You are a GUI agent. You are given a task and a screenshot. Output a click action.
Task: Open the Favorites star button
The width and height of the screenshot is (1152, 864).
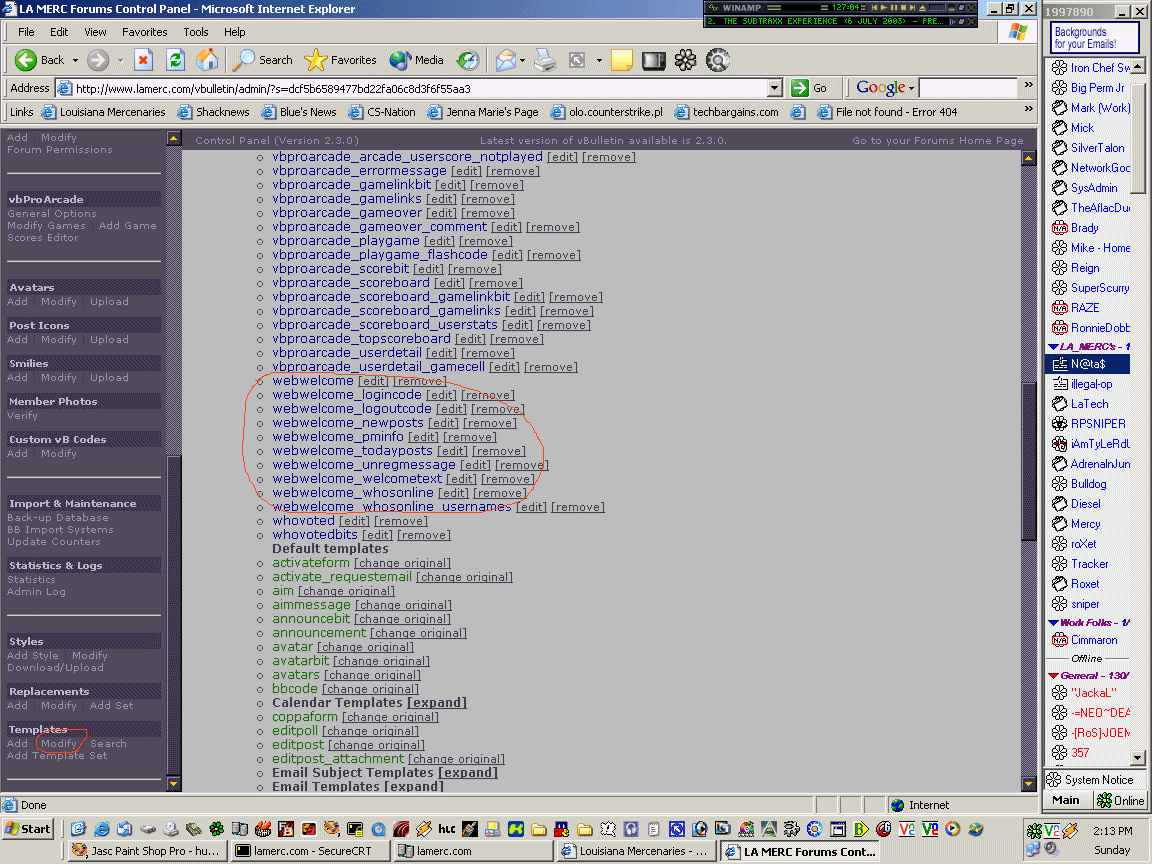pos(340,60)
